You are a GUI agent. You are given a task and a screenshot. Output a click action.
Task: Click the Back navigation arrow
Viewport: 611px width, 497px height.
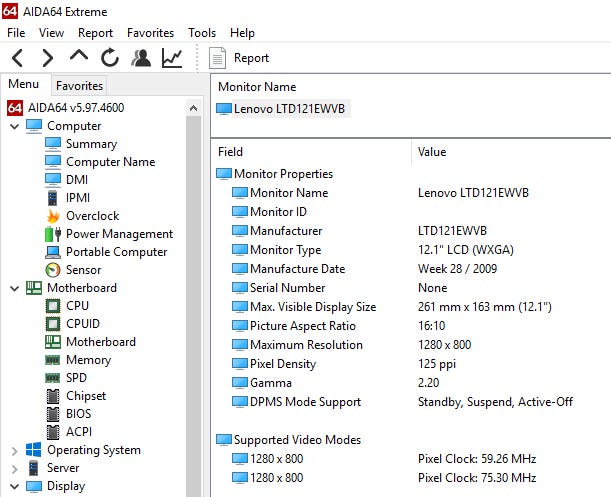[x=18, y=58]
